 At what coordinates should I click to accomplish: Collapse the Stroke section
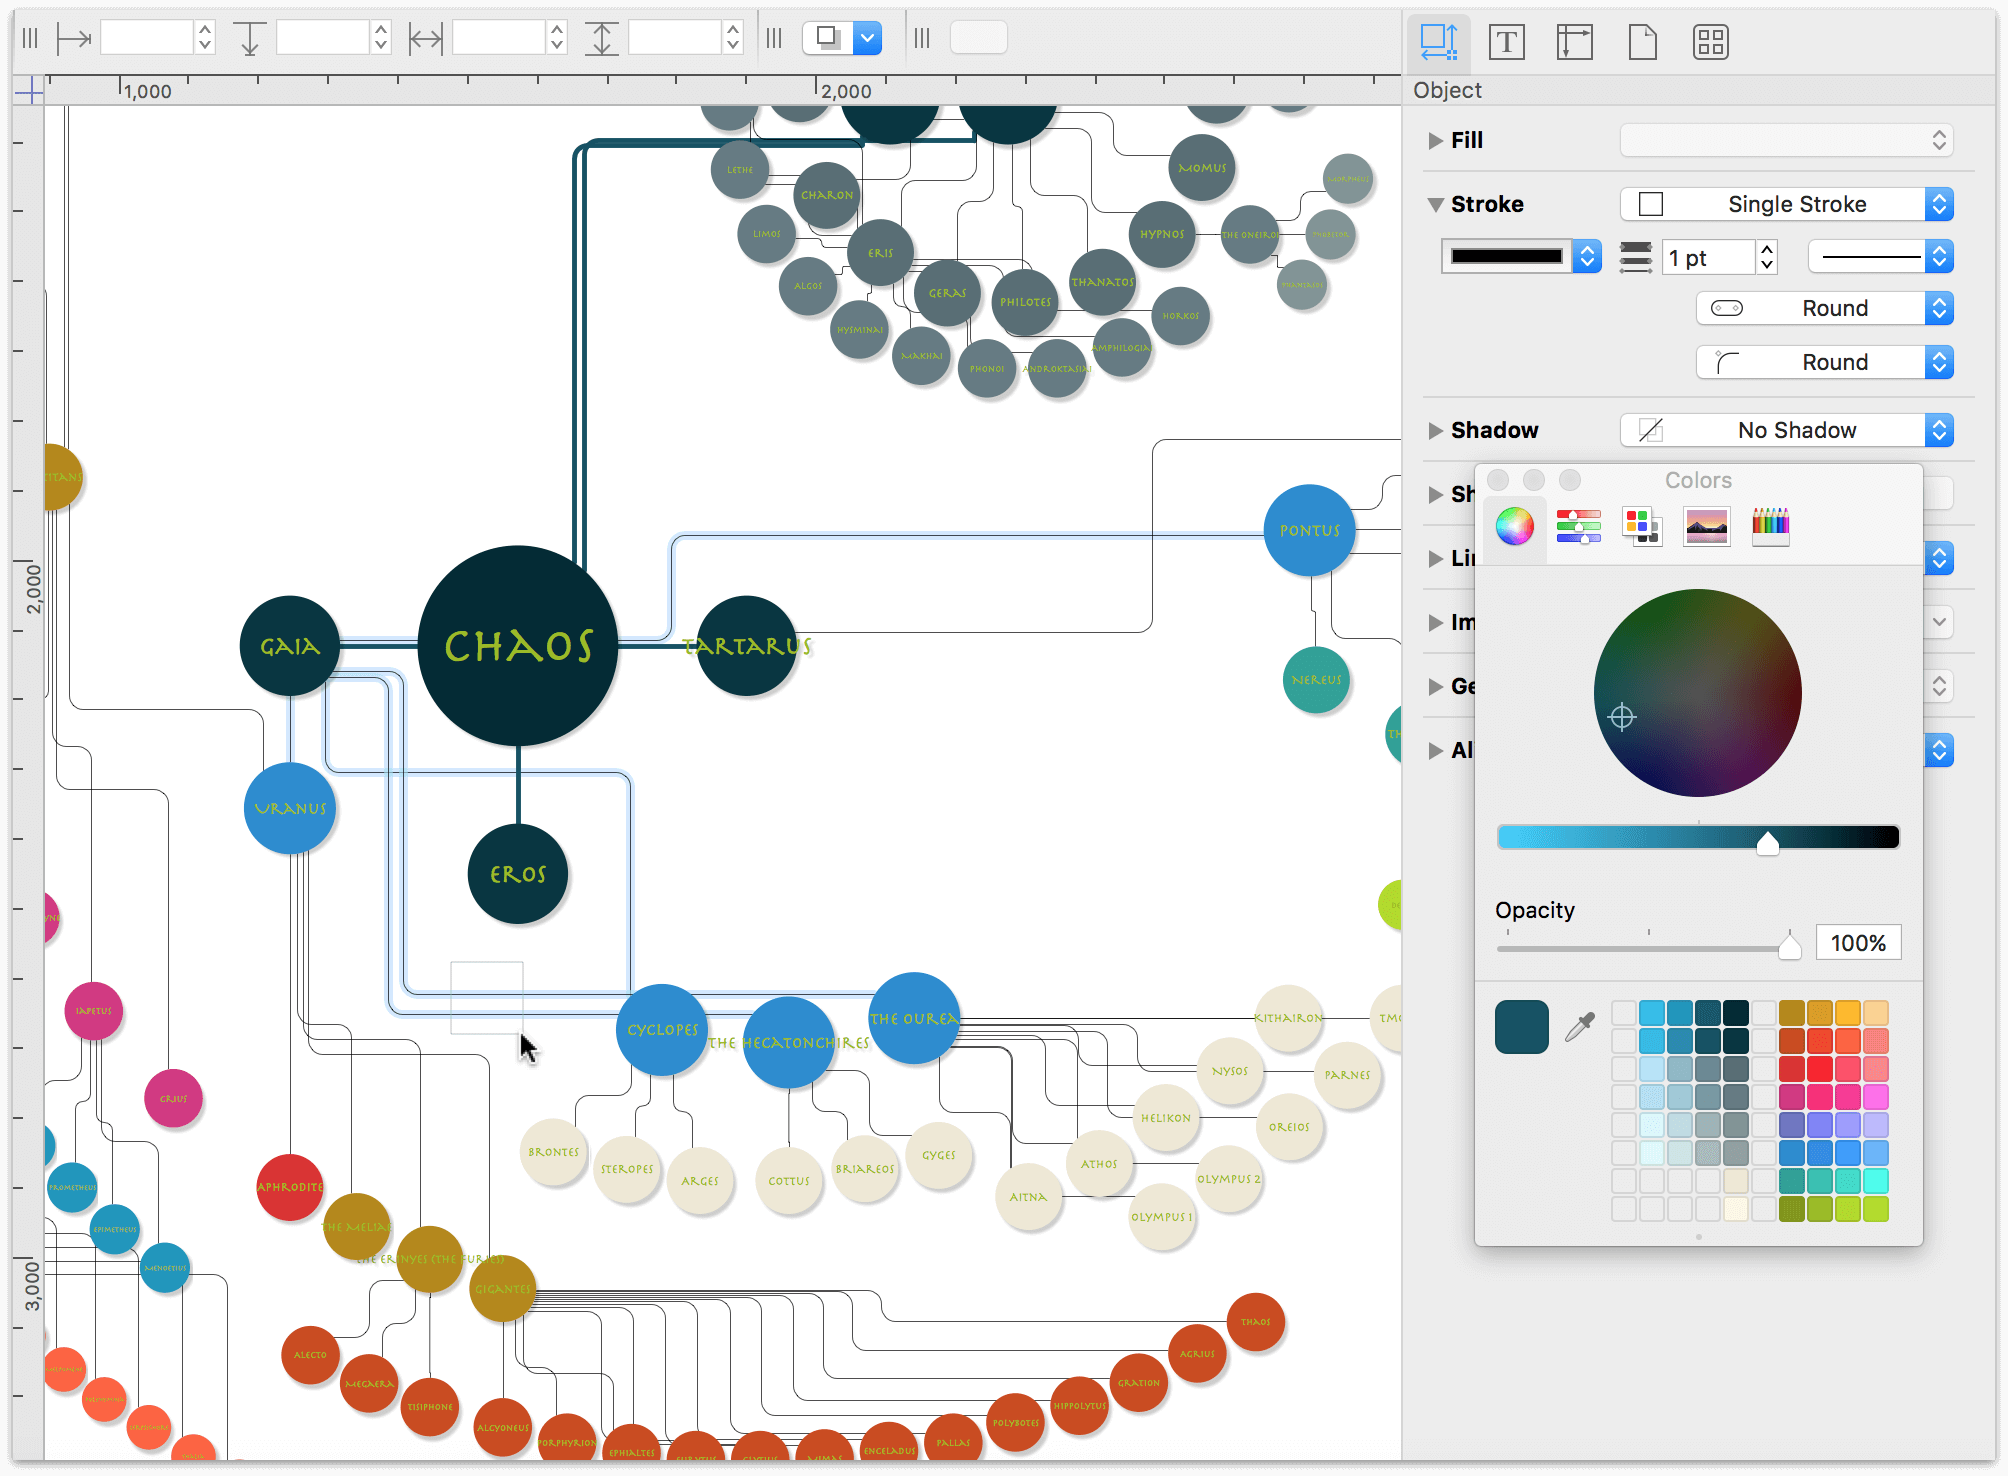(1436, 204)
